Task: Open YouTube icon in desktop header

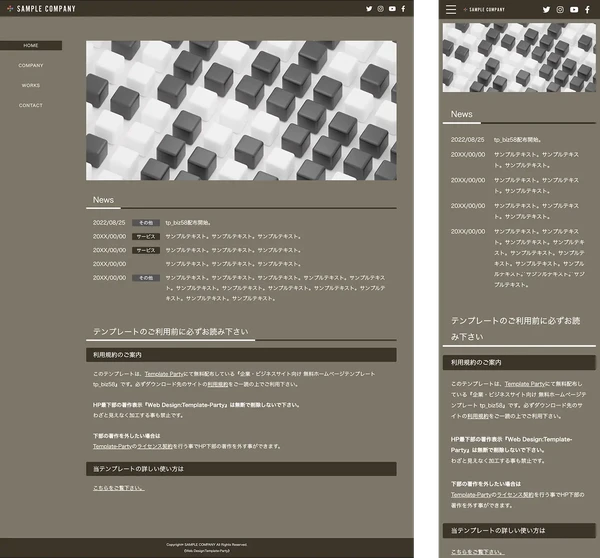Action: [392, 9]
